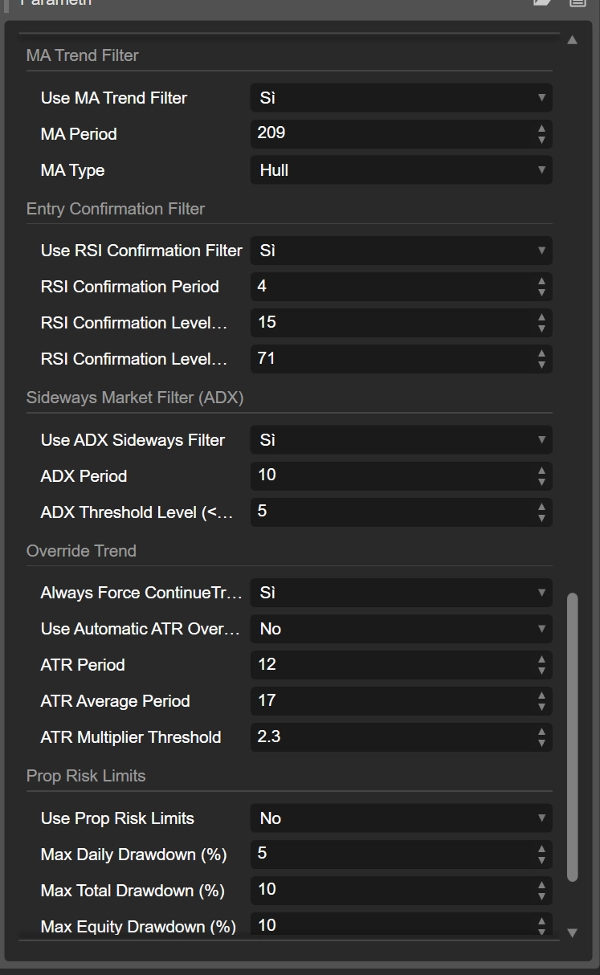Open the Use ADX Sideways Filter dropdown

coord(400,439)
